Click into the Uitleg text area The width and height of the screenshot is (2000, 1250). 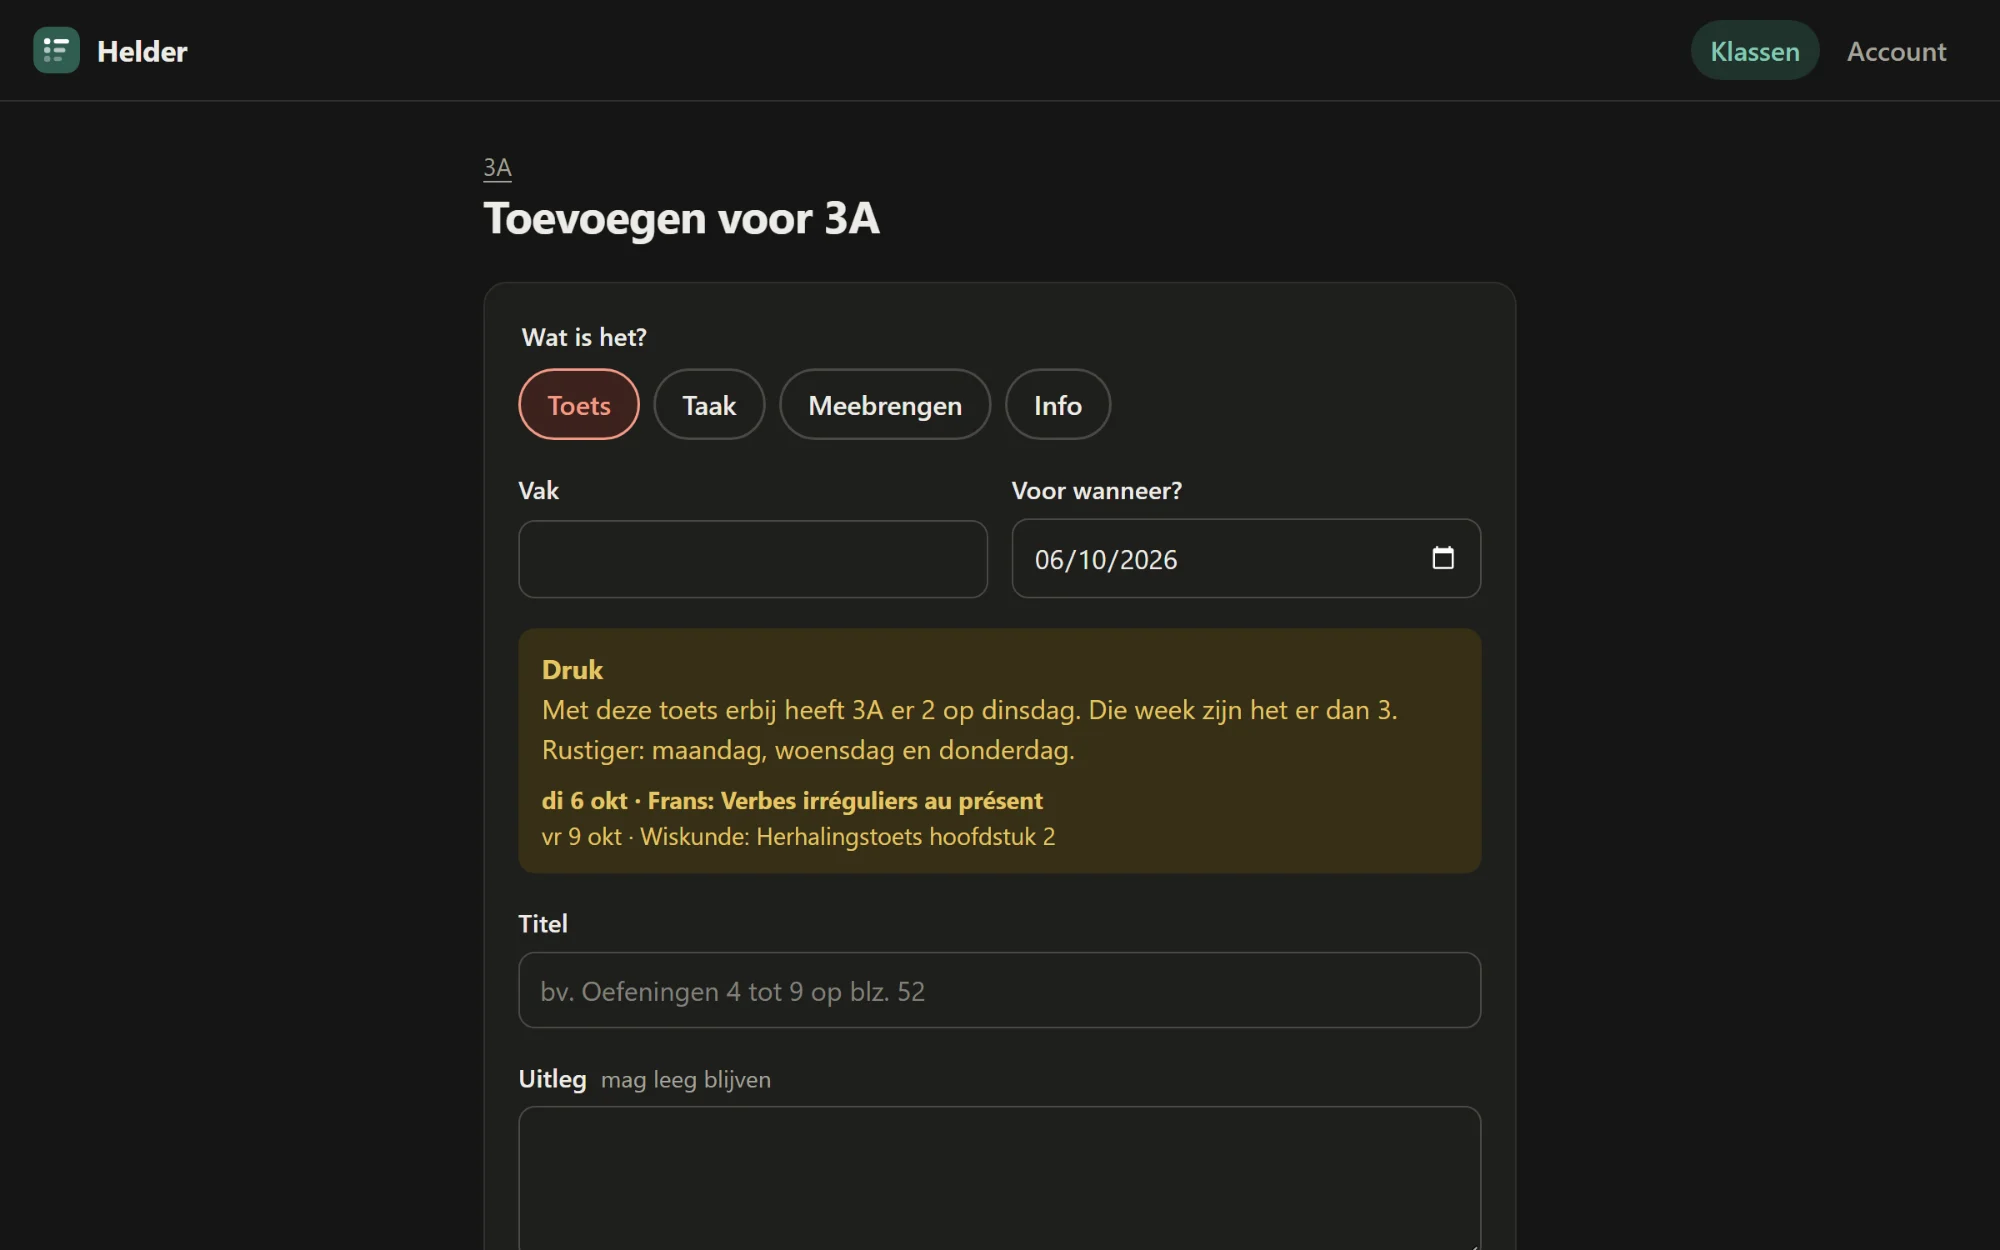[x=1000, y=1178]
